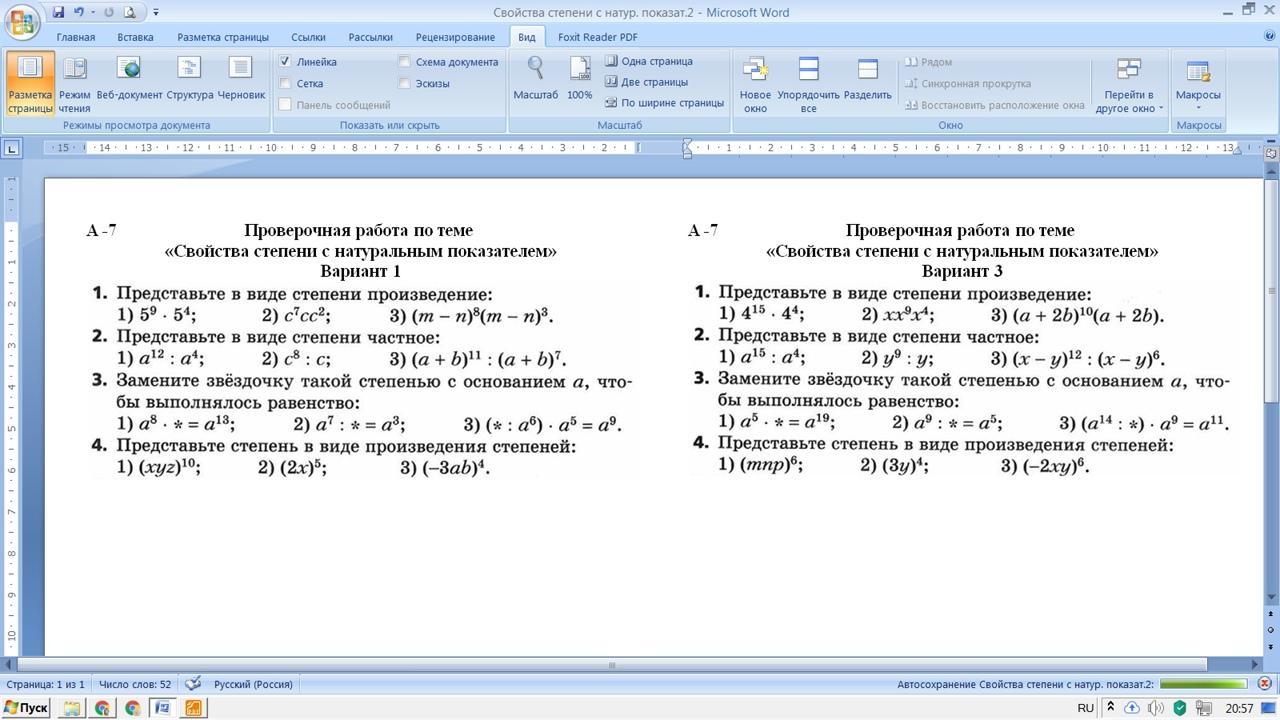The width and height of the screenshot is (1280, 720).
Task: Open the Разметка страницы ribbon tab
Action: coord(223,37)
